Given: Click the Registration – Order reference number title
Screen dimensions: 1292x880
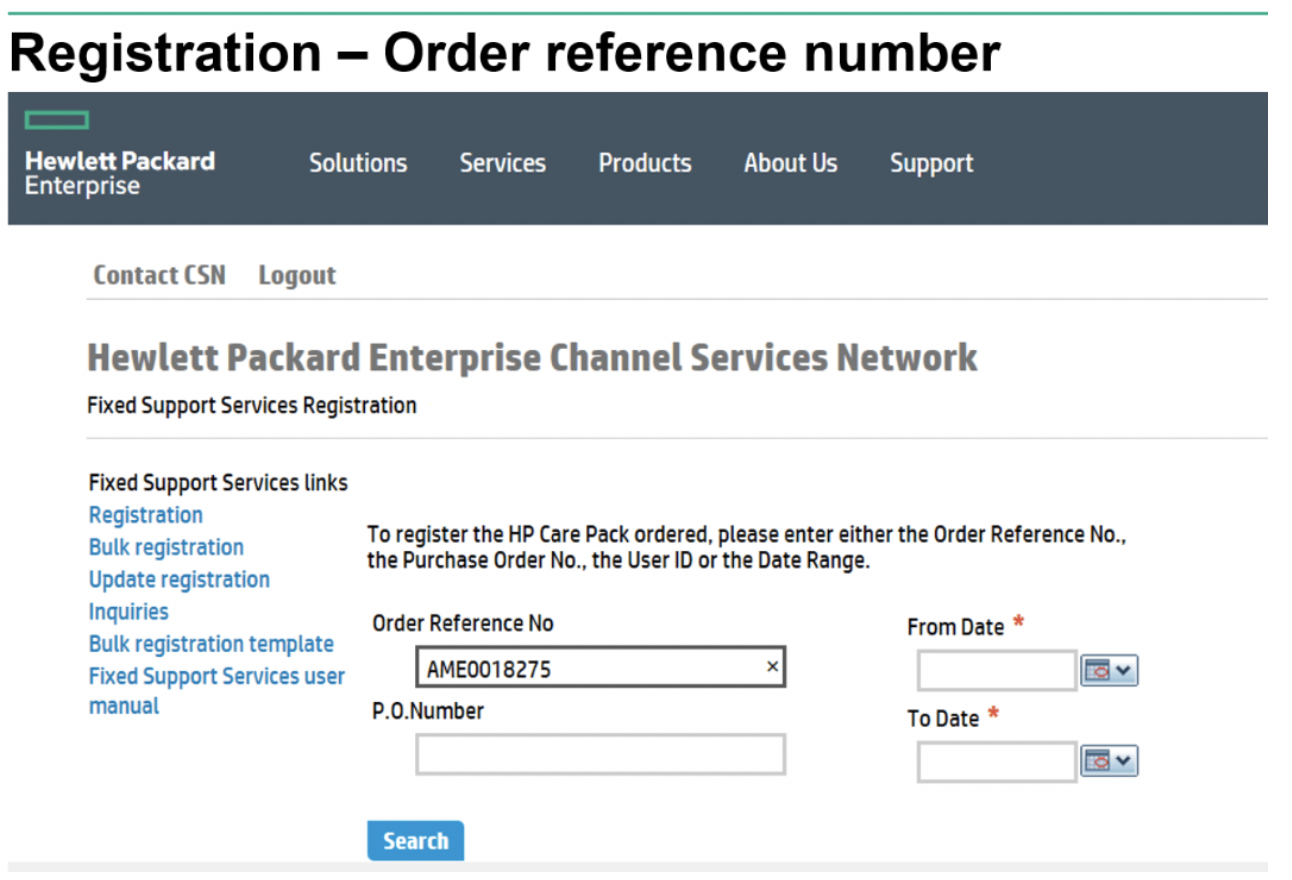Looking at the screenshot, I should point(505,52).
